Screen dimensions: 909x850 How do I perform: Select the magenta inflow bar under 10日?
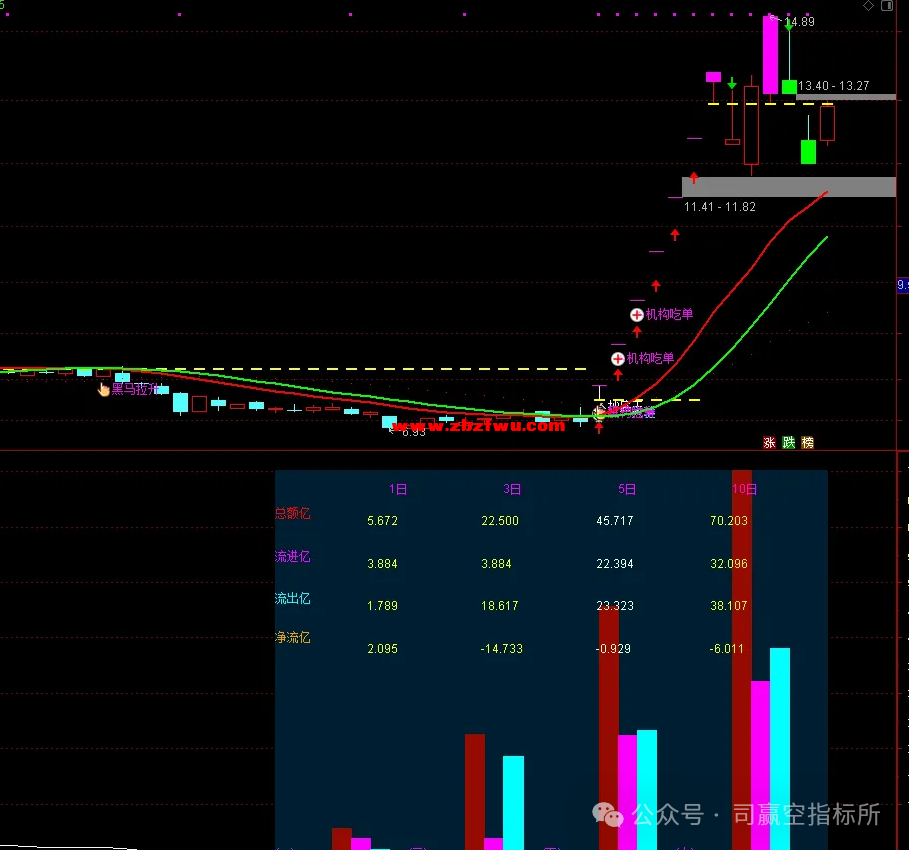coord(761,765)
